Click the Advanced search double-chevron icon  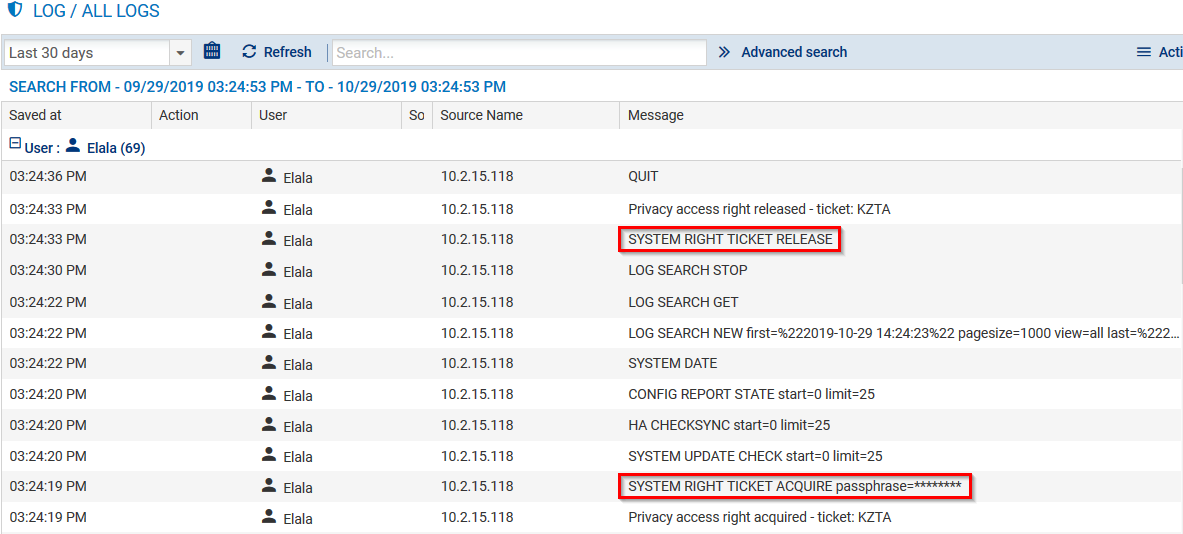(x=724, y=52)
